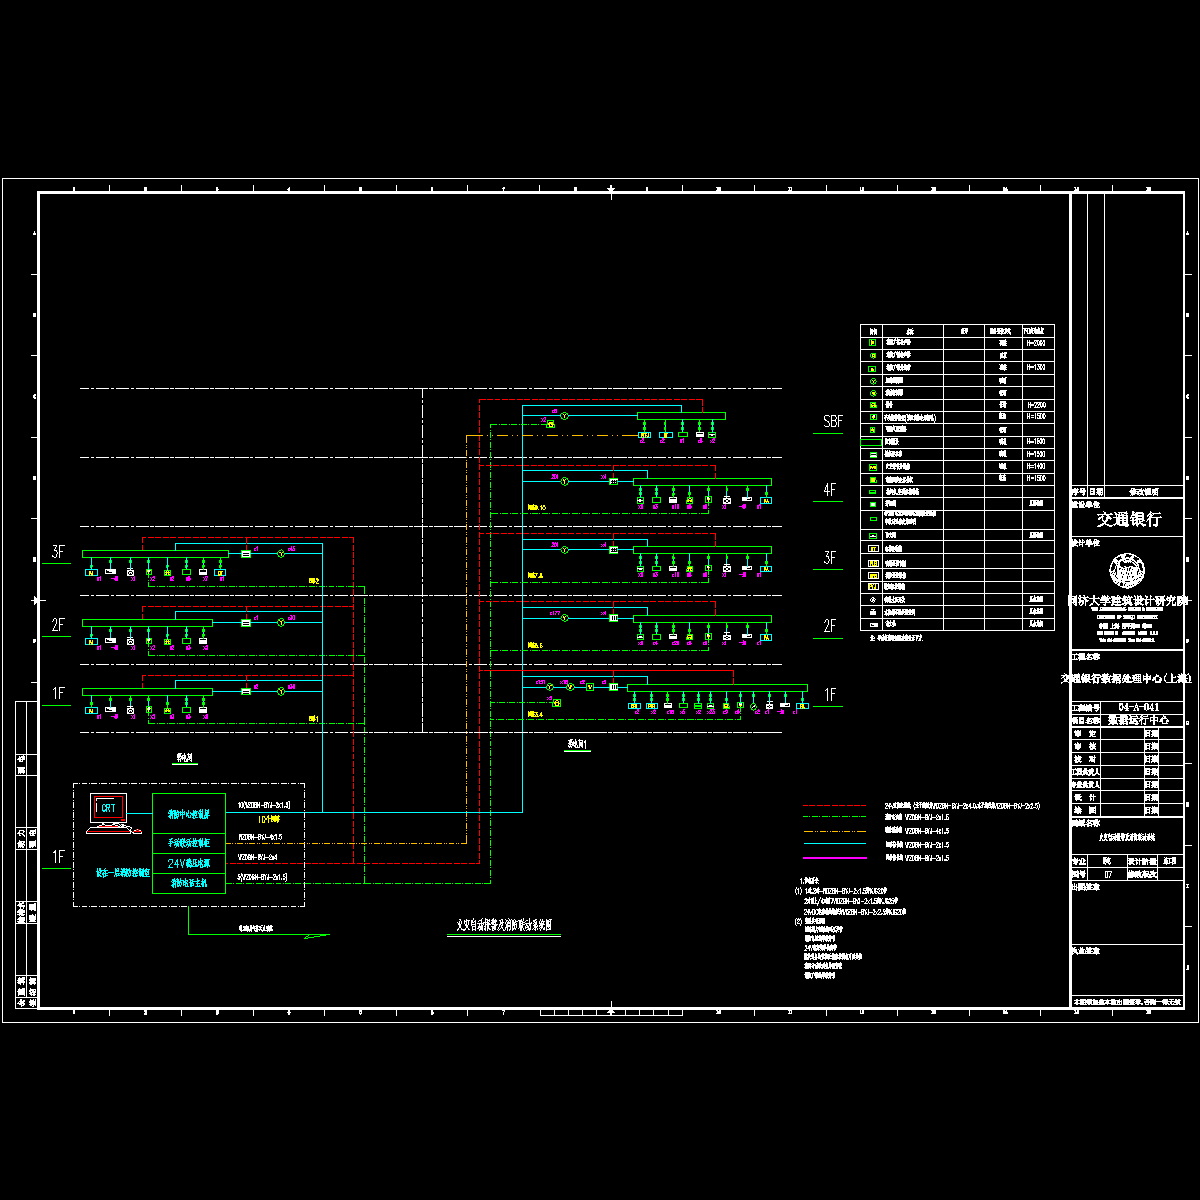1200x1200 pixels.
Task: Click the 1F label right of bottom bus
Action: [x=829, y=694]
